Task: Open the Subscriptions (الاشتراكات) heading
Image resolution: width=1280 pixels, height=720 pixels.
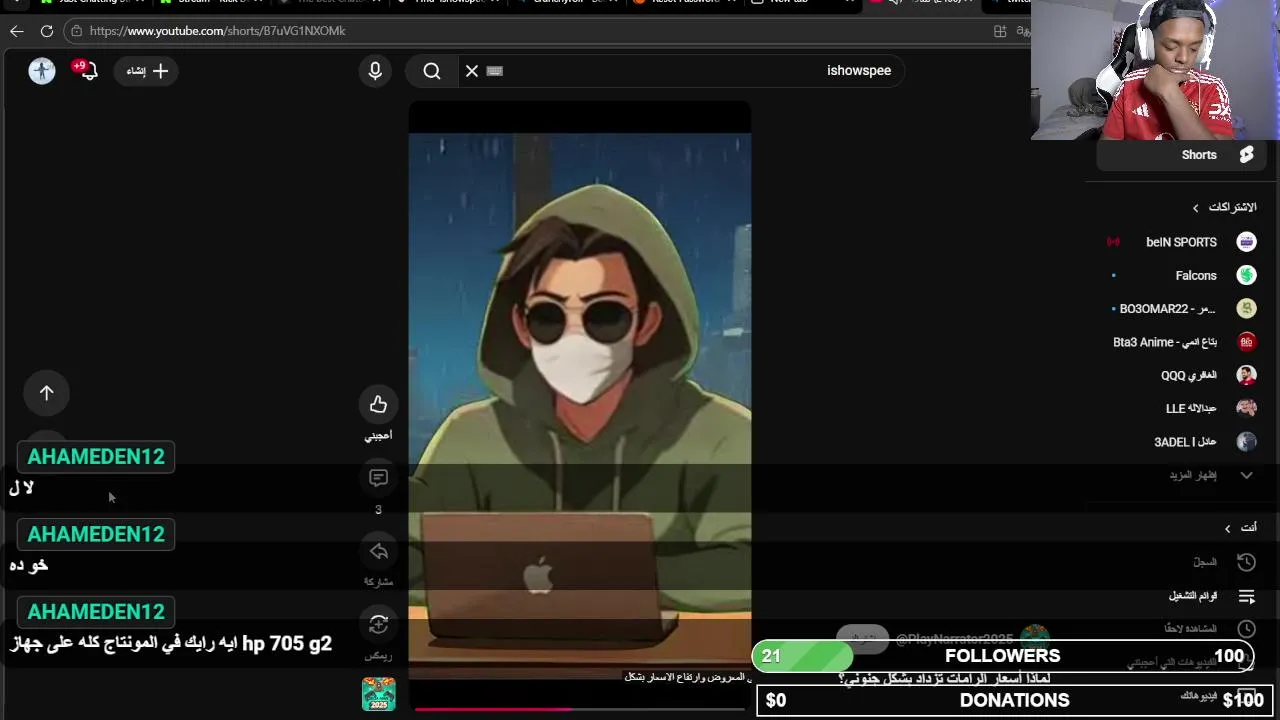Action: coord(1224,207)
